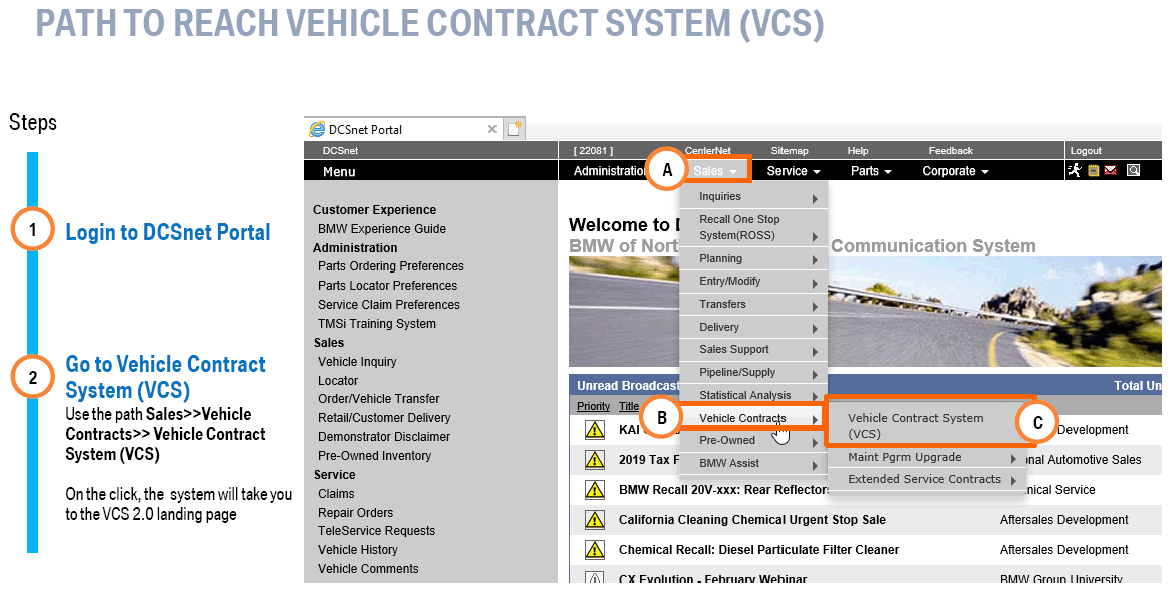Screen dimensions: 1171x592
Task: Open the Sitemap link in top bar
Action: [789, 151]
